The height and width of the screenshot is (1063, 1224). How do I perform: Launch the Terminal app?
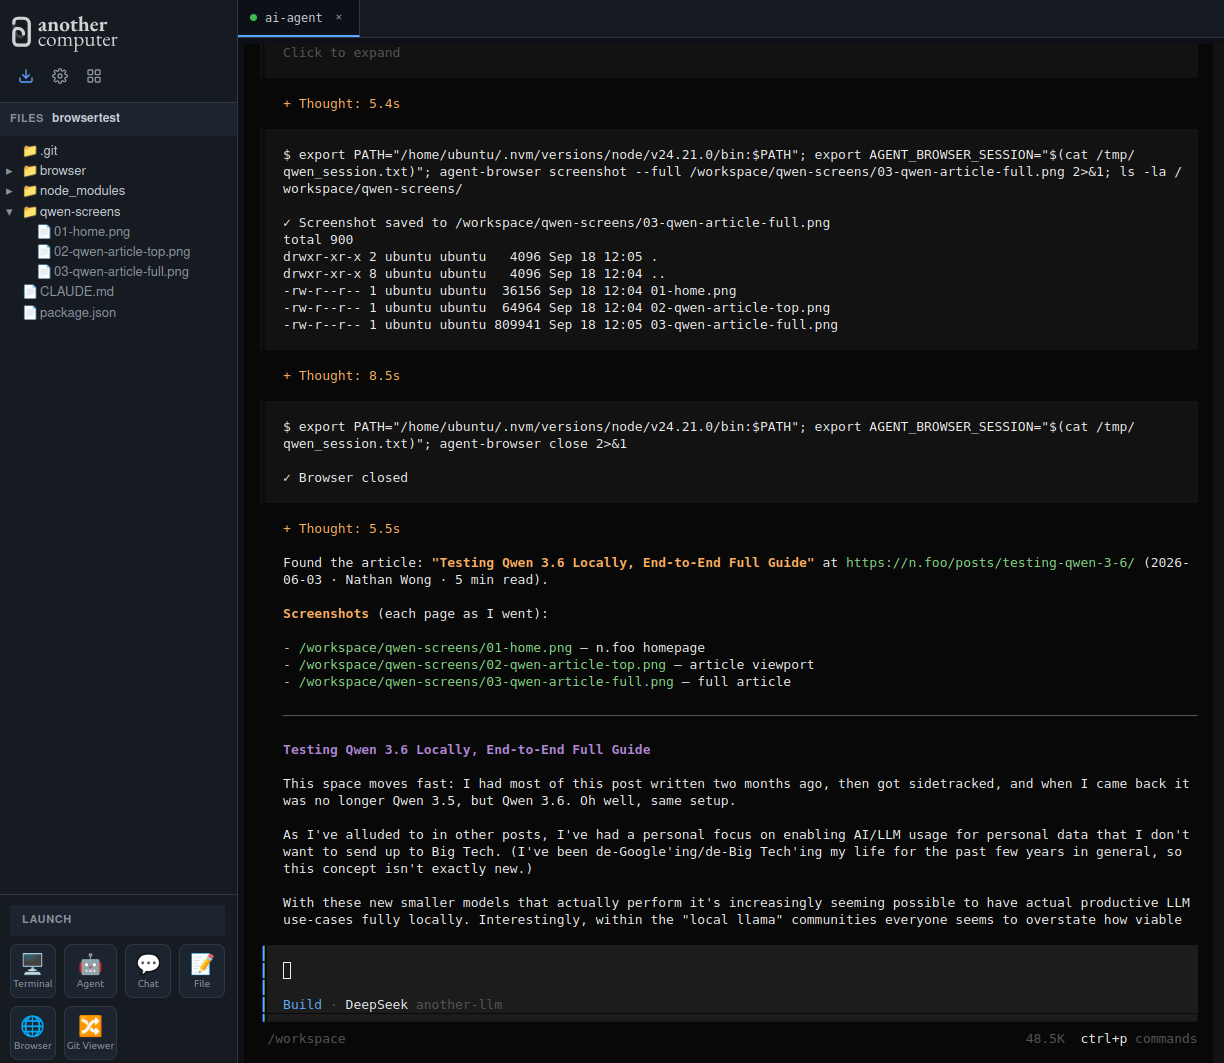(33, 971)
